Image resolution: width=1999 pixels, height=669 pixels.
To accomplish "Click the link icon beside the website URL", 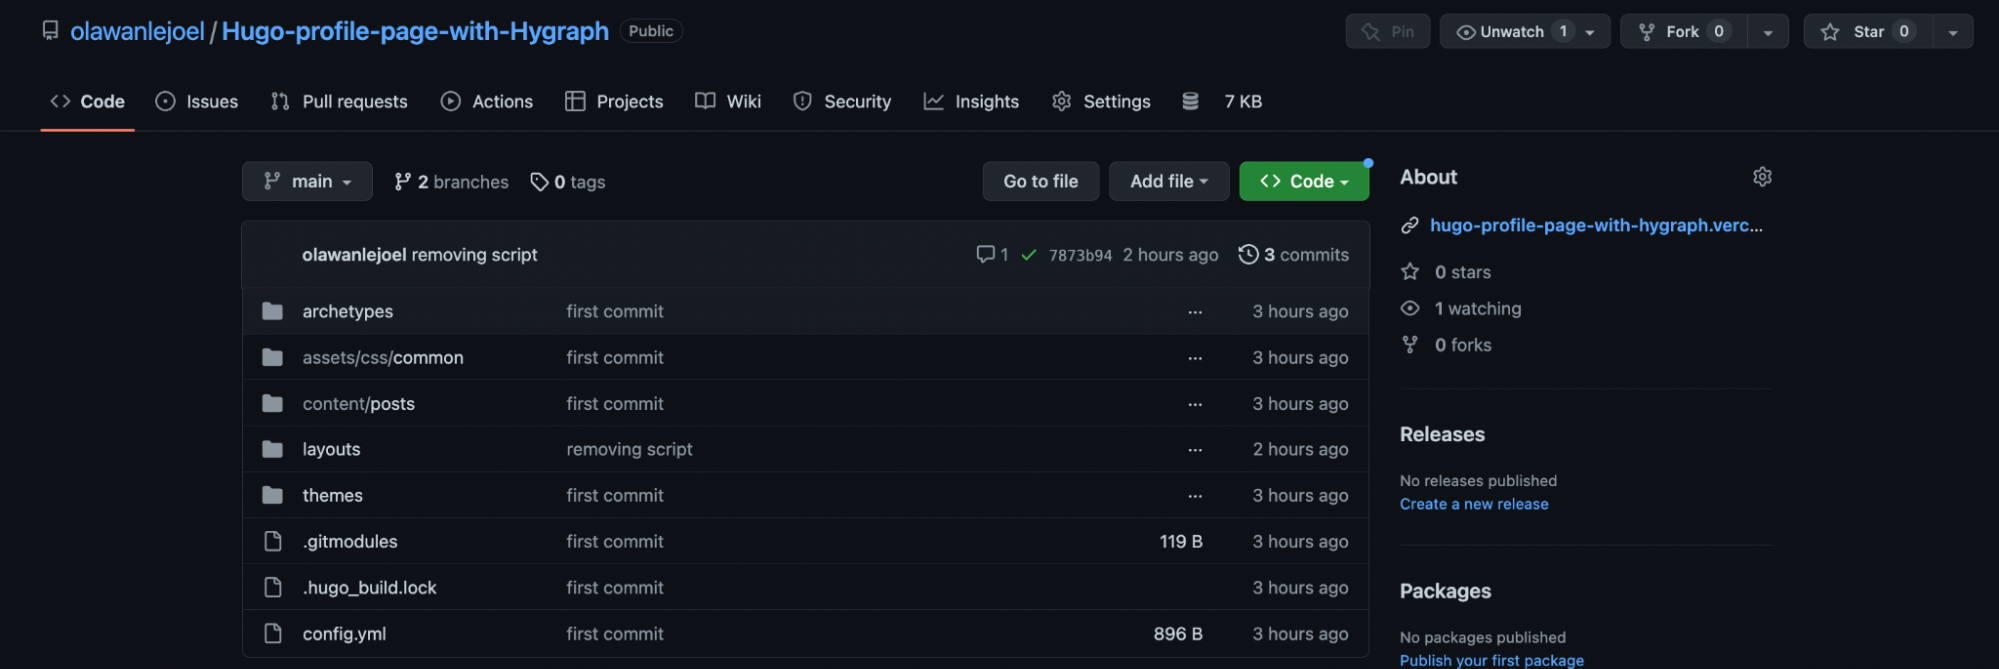I will point(1410,226).
